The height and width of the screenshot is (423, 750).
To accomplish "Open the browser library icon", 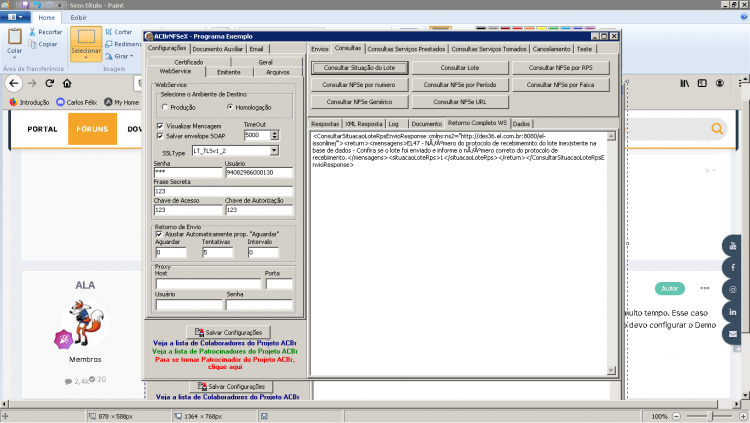I will [685, 83].
